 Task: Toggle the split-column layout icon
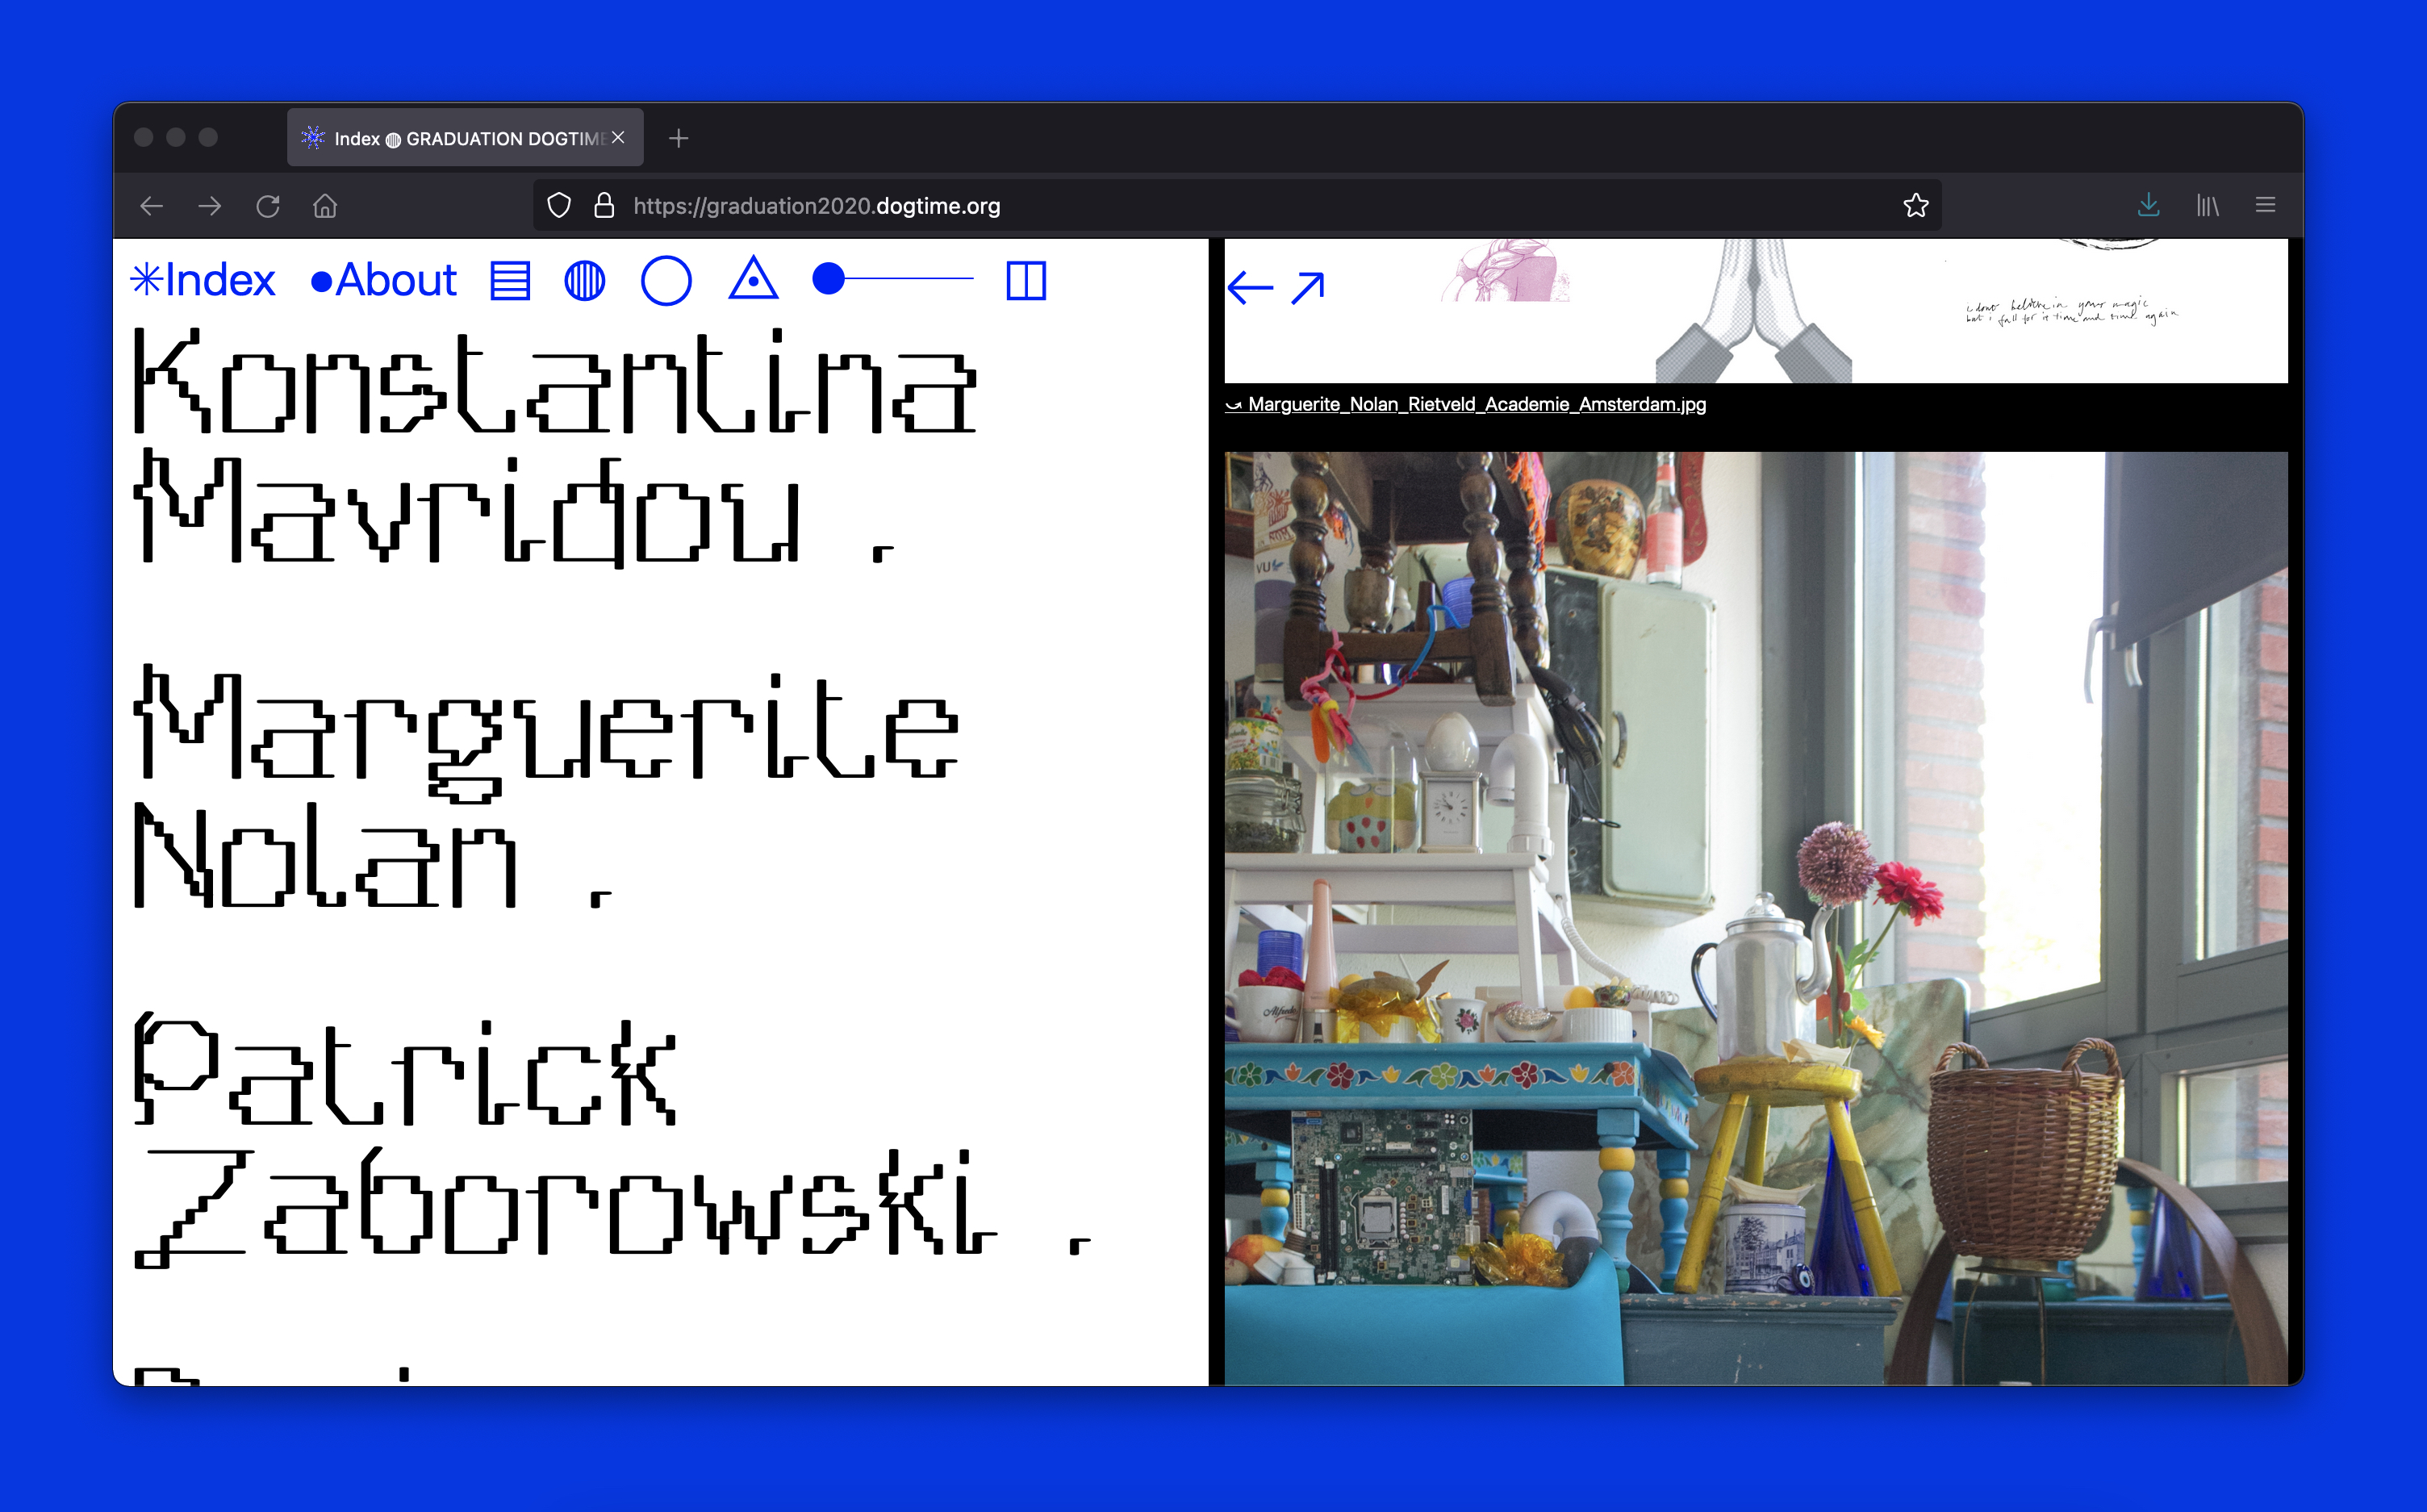pos(1025,281)
